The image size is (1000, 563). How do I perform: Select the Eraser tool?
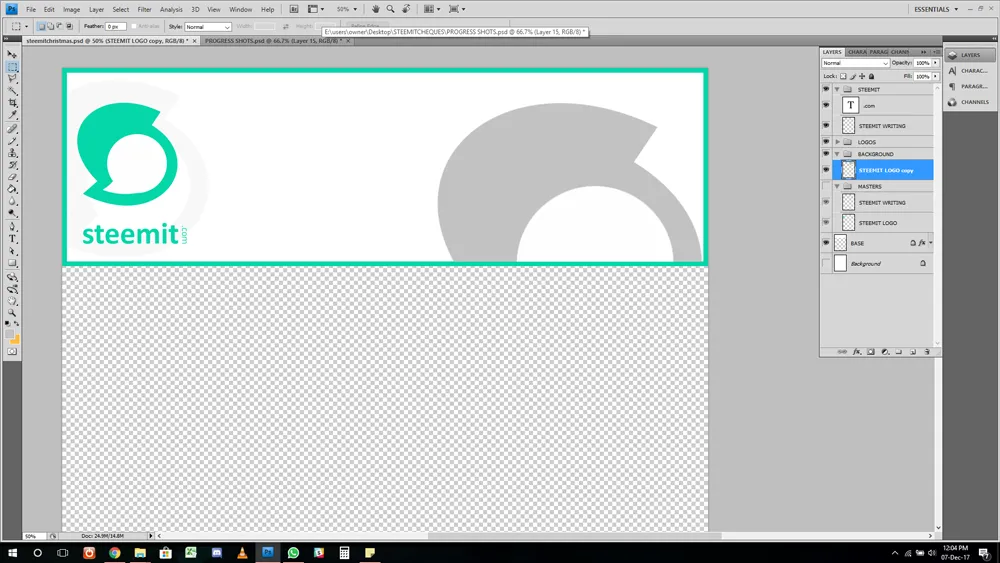tap(12, 178)
